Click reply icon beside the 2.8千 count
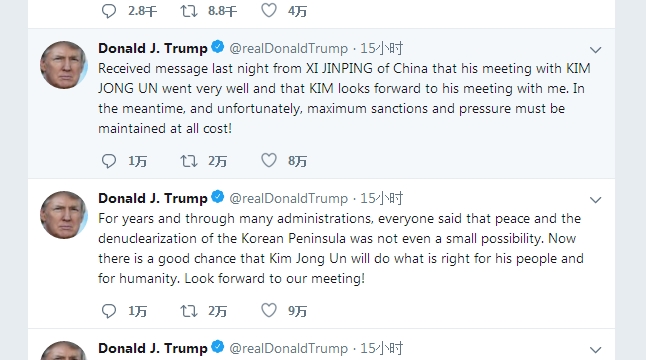 tap(109, 11)
